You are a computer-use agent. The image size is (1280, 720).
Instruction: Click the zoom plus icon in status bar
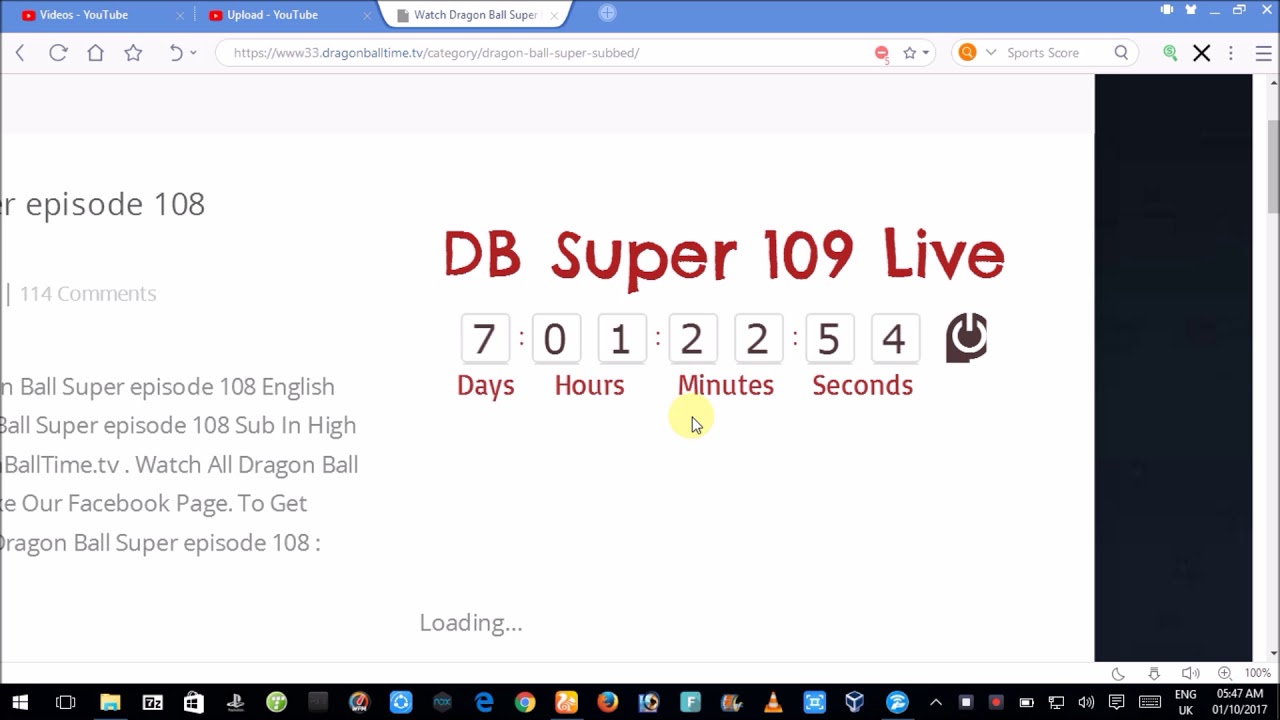point(1224,674)
